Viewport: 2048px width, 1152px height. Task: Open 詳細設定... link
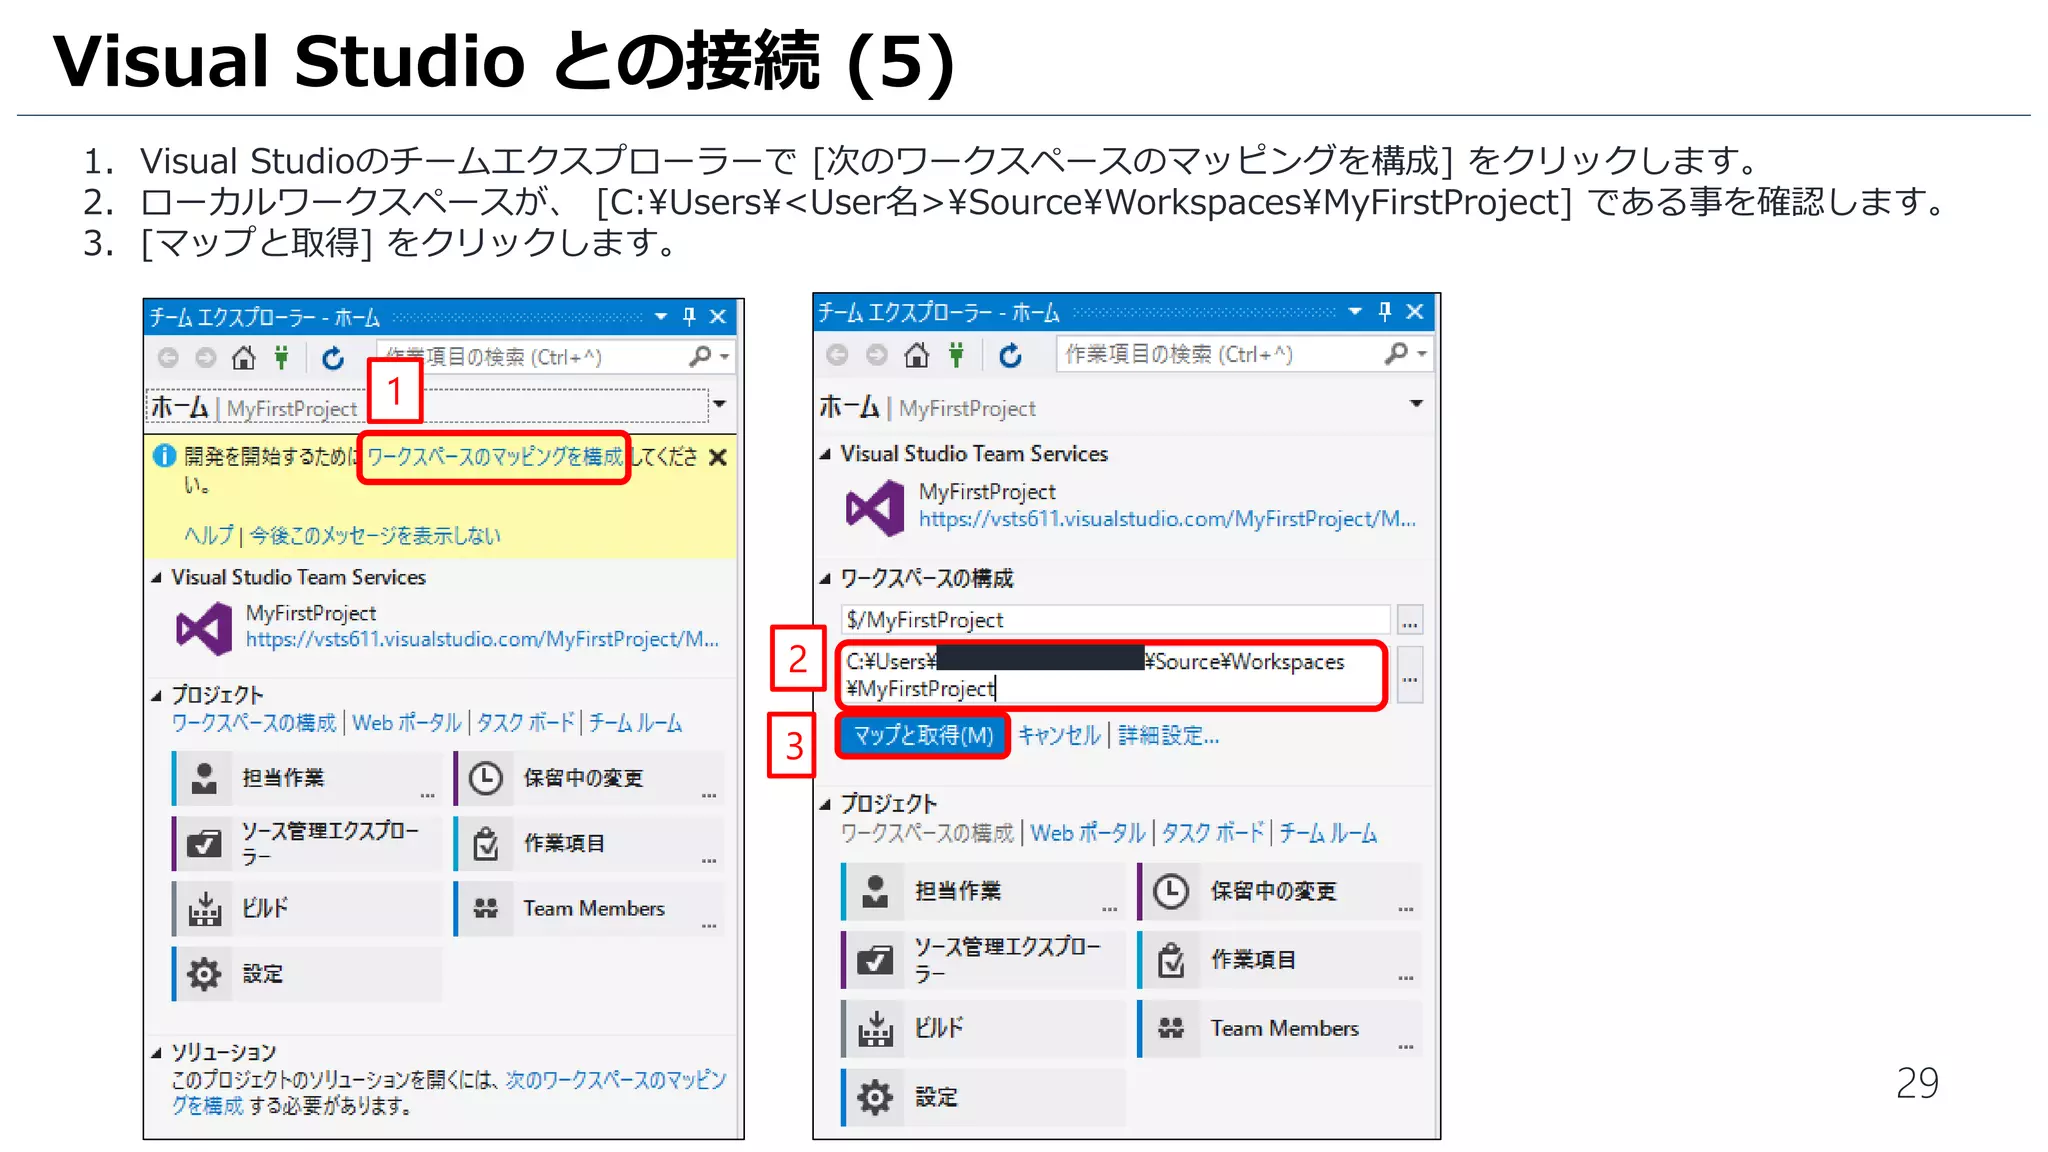(1168, 735)
